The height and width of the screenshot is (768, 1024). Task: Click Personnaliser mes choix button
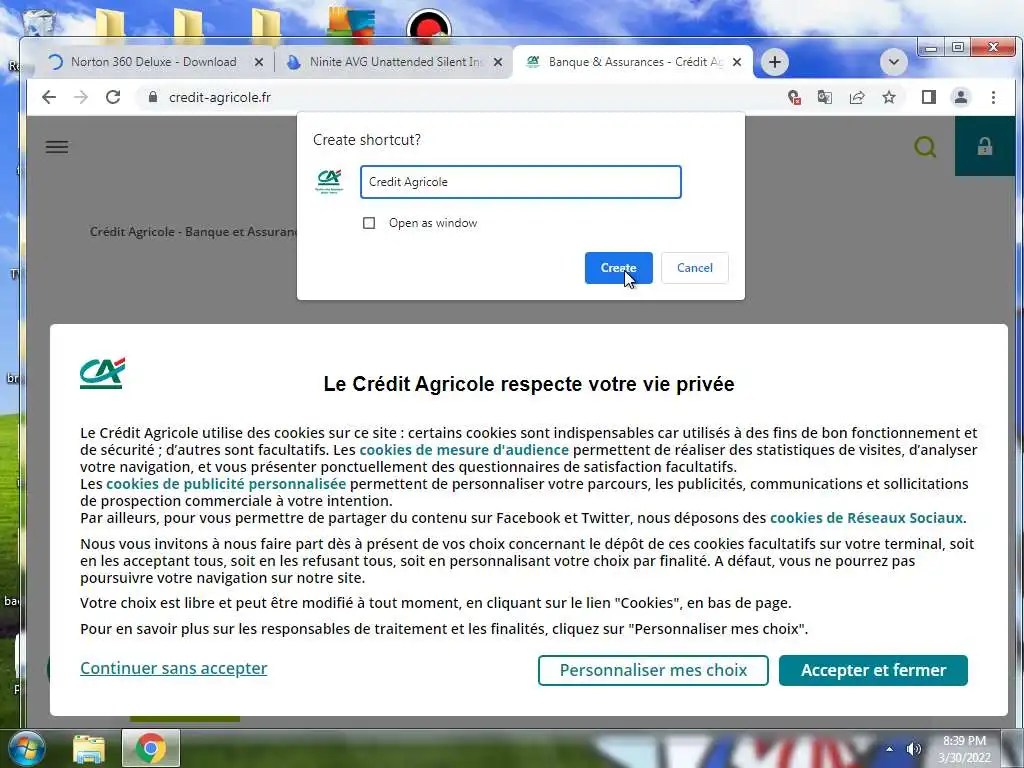(x=653, y=671)
